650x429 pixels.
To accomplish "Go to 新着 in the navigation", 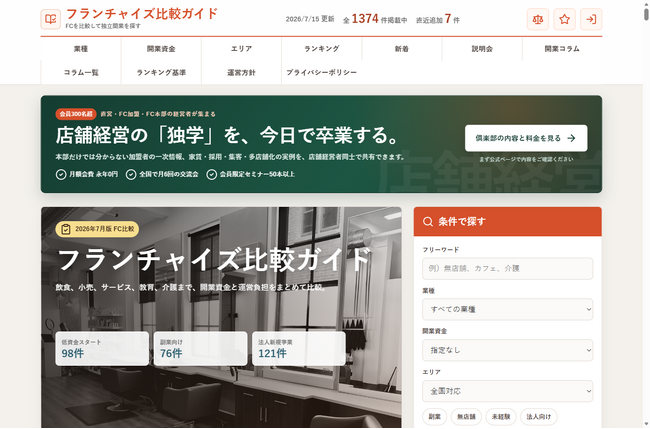I will 402,49.
